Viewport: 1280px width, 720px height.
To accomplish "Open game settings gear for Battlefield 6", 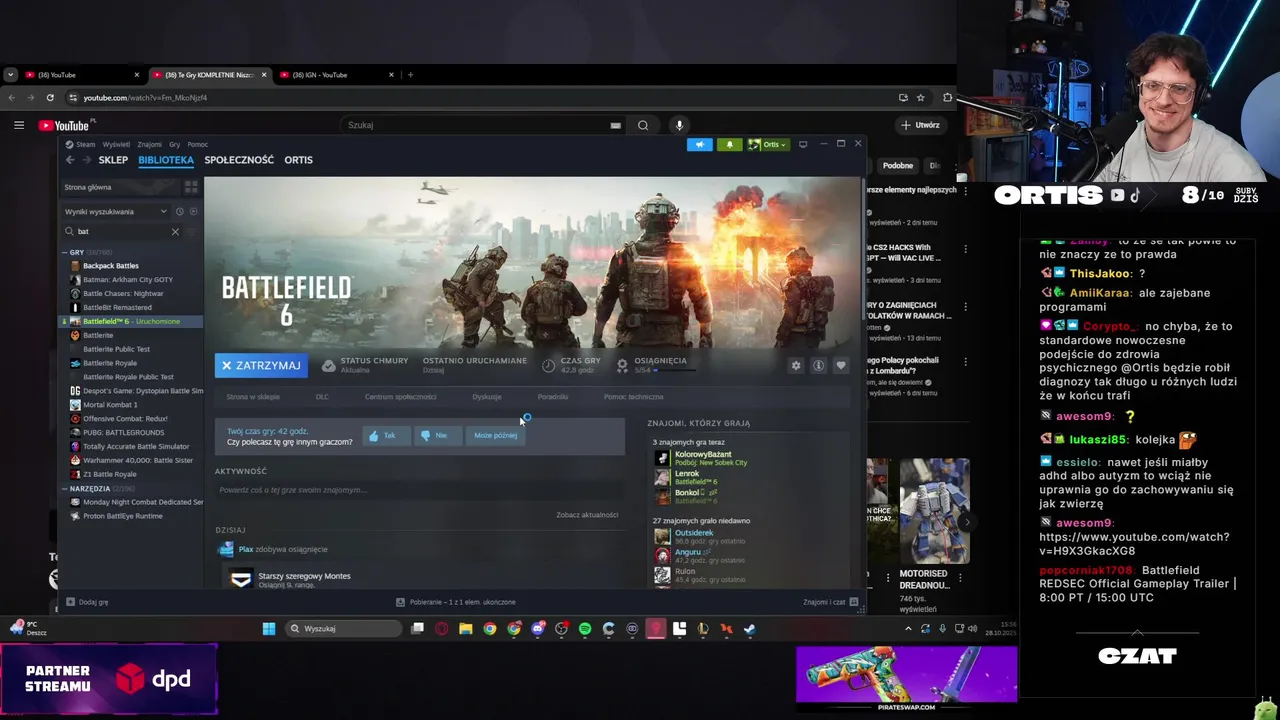I will tap(796, 365).
